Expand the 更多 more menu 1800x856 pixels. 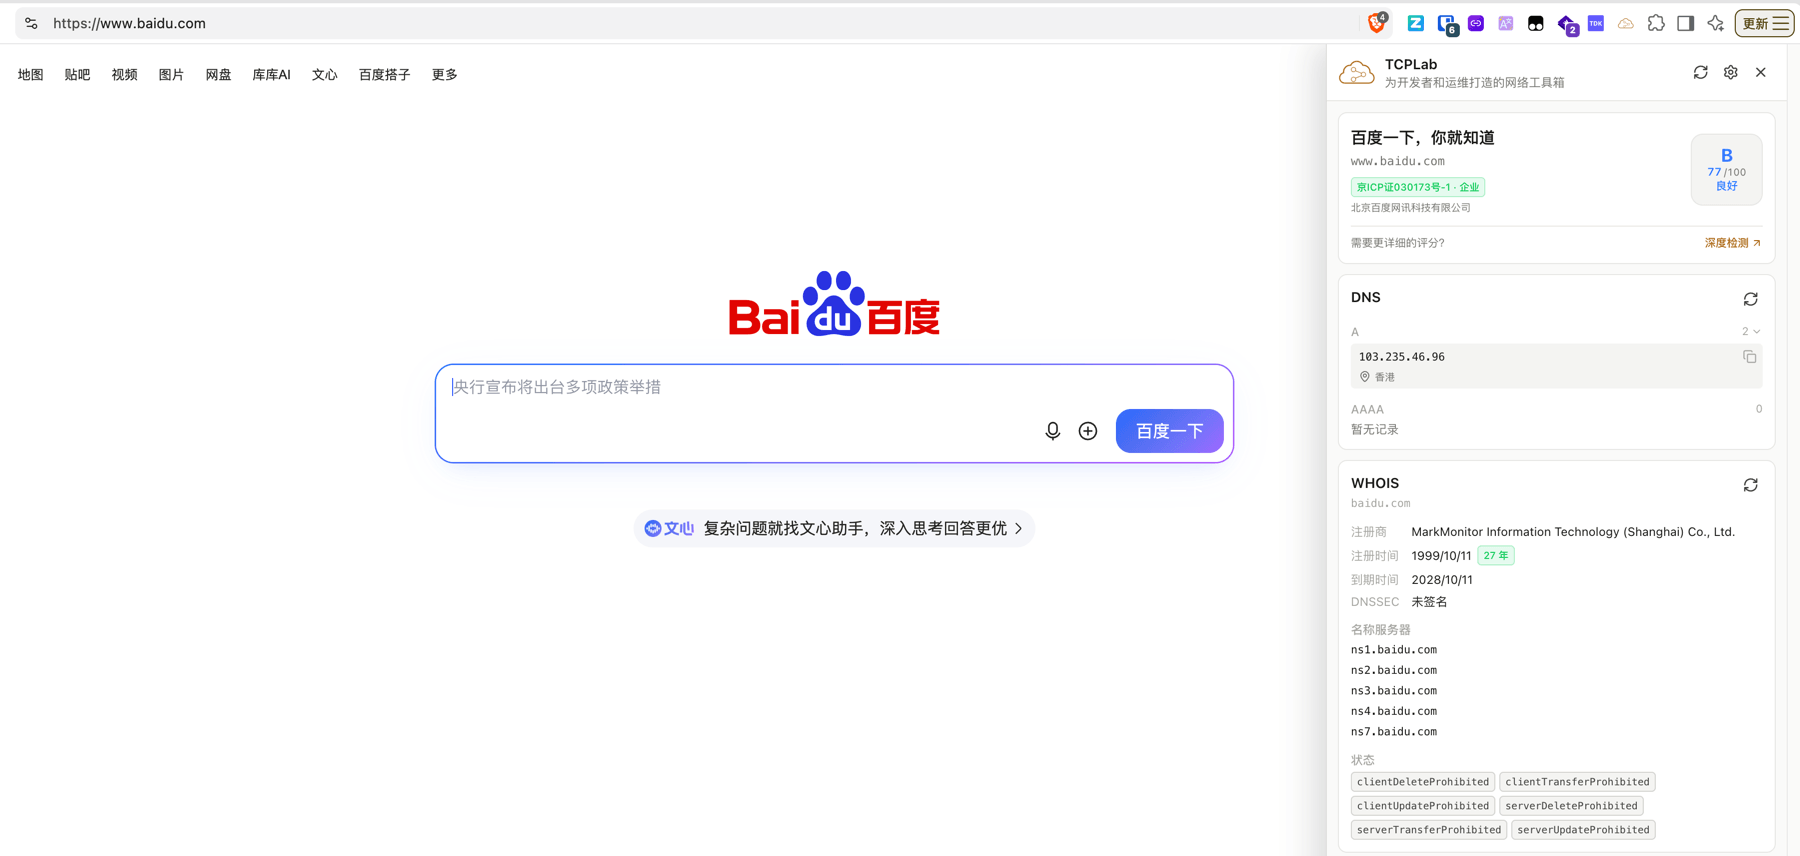coord(444,74)
